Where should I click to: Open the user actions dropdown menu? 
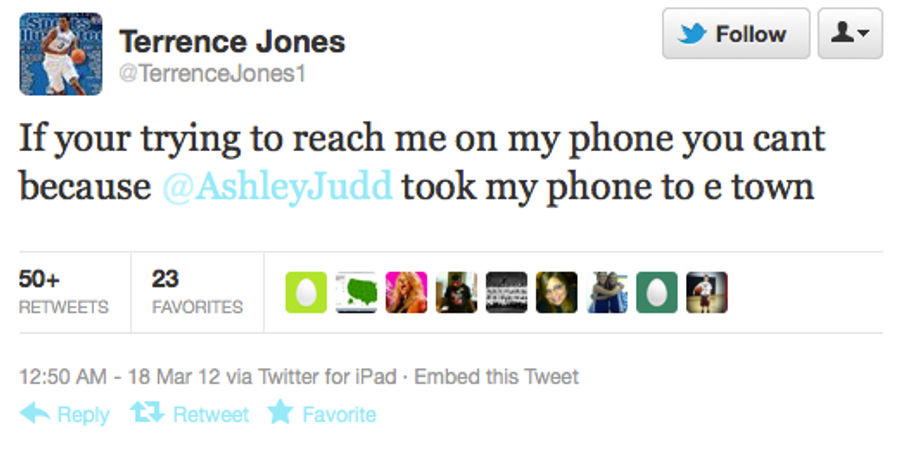tap(850, 34)
